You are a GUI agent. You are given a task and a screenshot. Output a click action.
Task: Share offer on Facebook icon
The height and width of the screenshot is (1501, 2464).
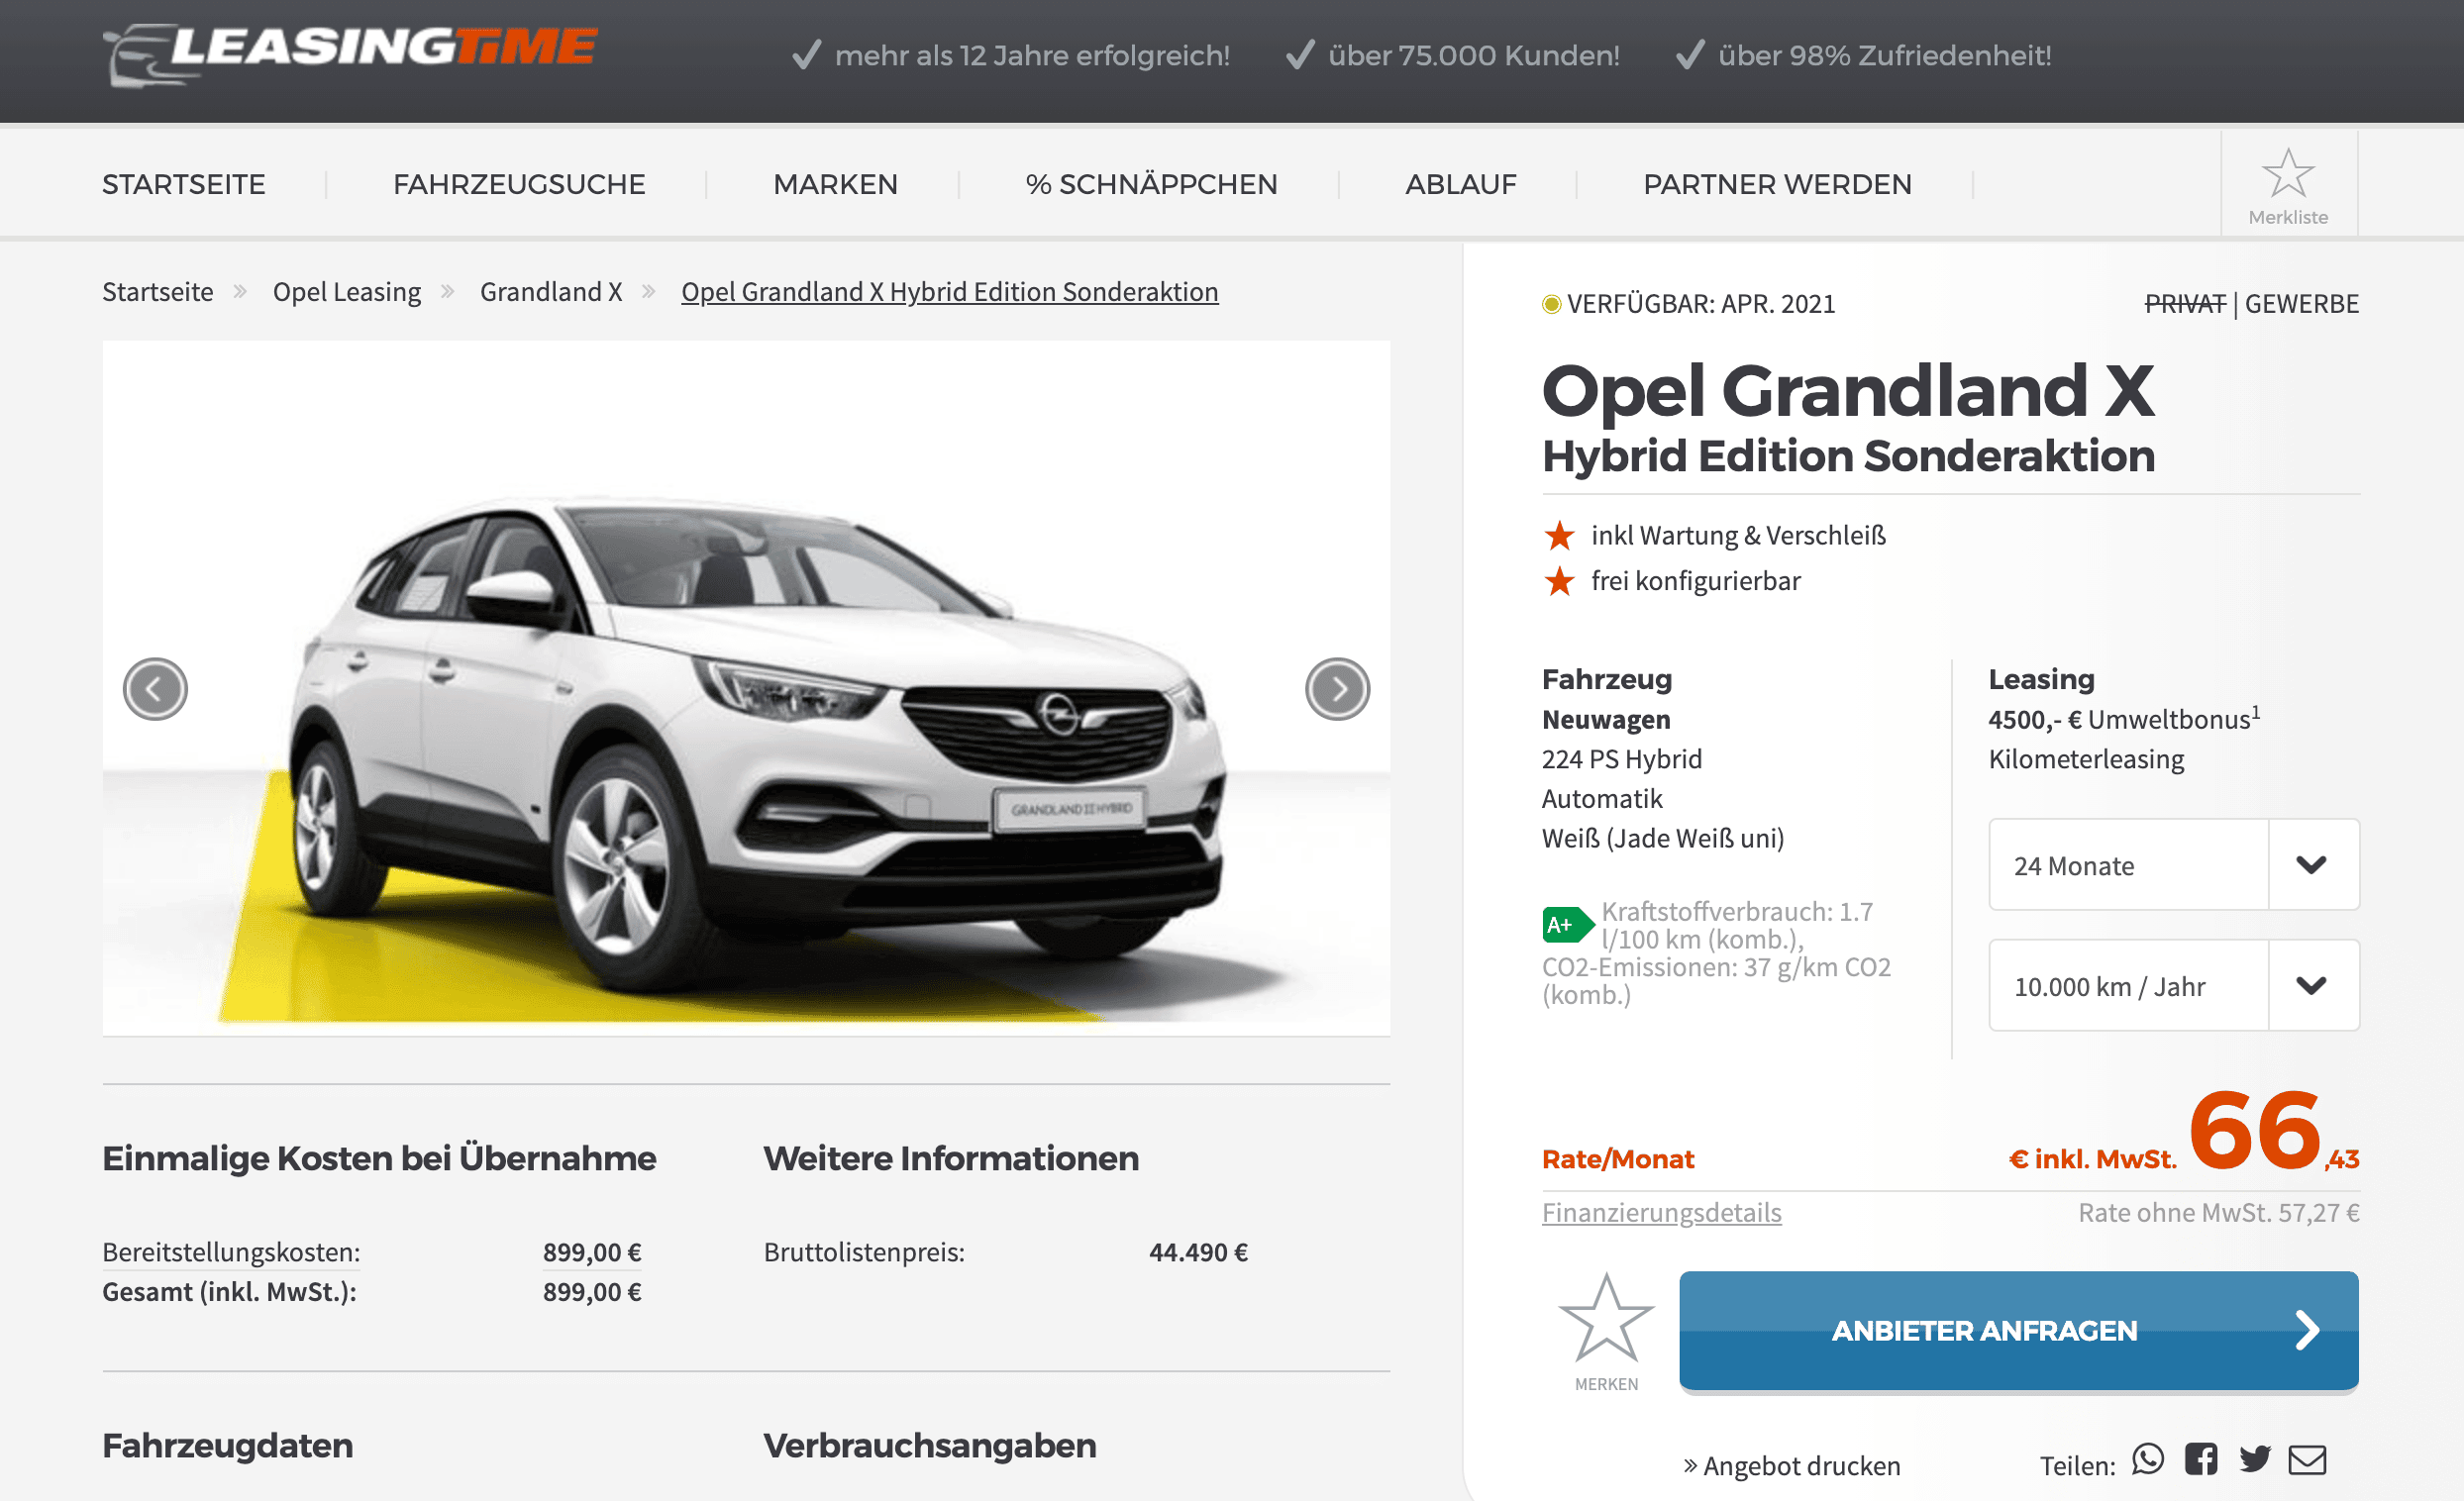[x=2200, y=1460]
